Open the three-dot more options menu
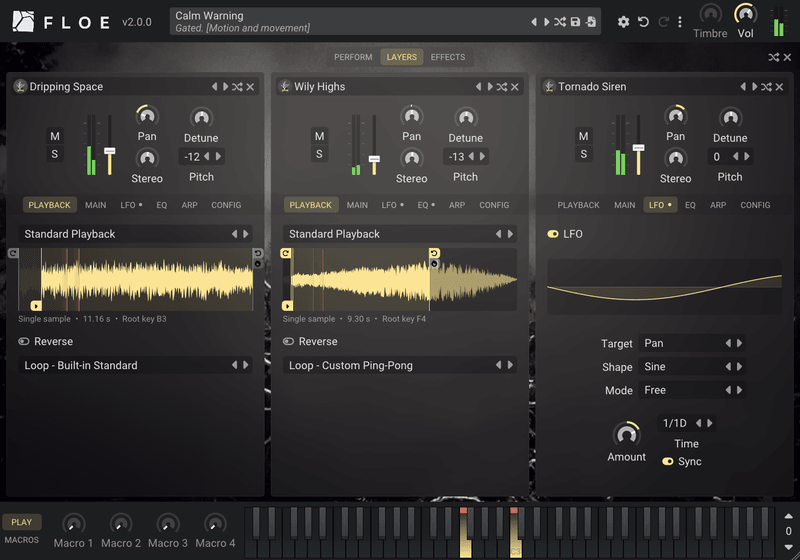 [x=680, y=22]
